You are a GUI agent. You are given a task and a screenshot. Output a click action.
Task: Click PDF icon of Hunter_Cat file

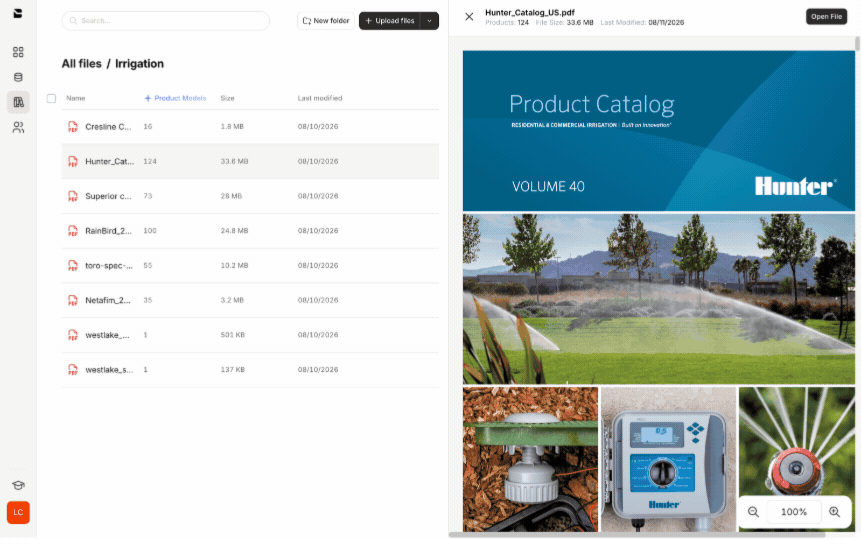[72, 162]
